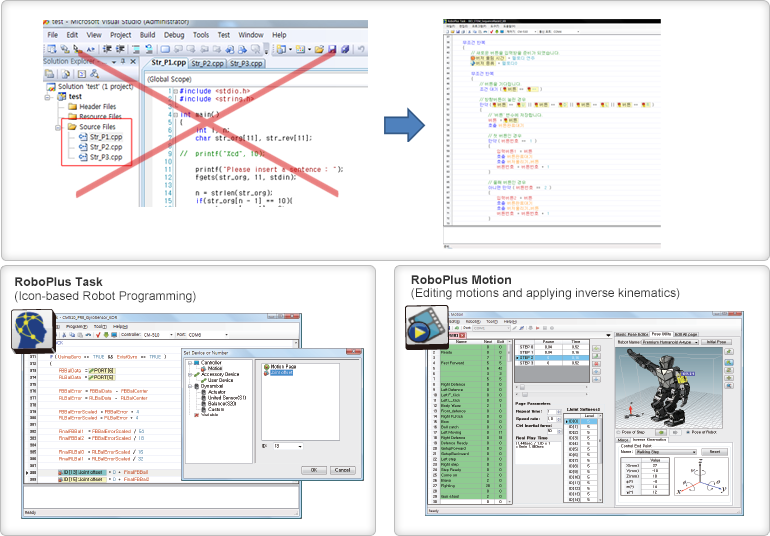This screenshot has height=536, width=770.
Task: Click the green download icon in RoboPlus Task
Action: click(106, 335)
